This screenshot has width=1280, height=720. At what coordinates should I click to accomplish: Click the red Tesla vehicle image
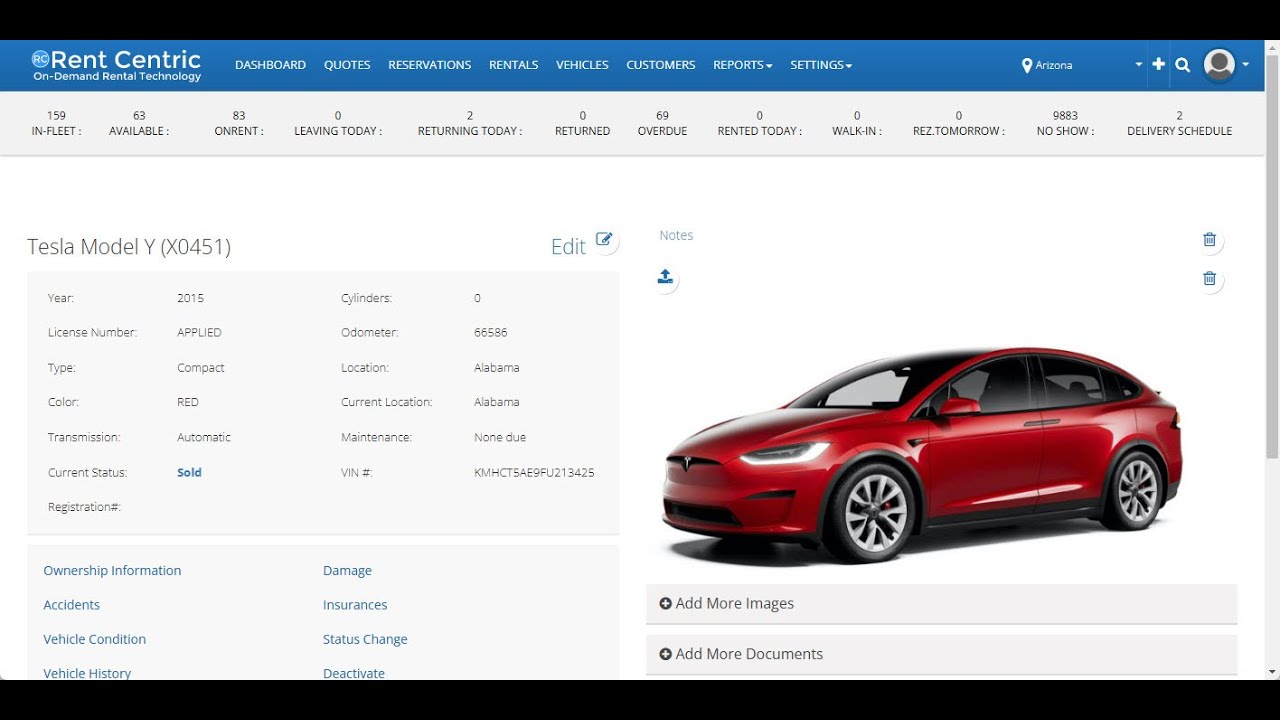click(x=922, y=455)
